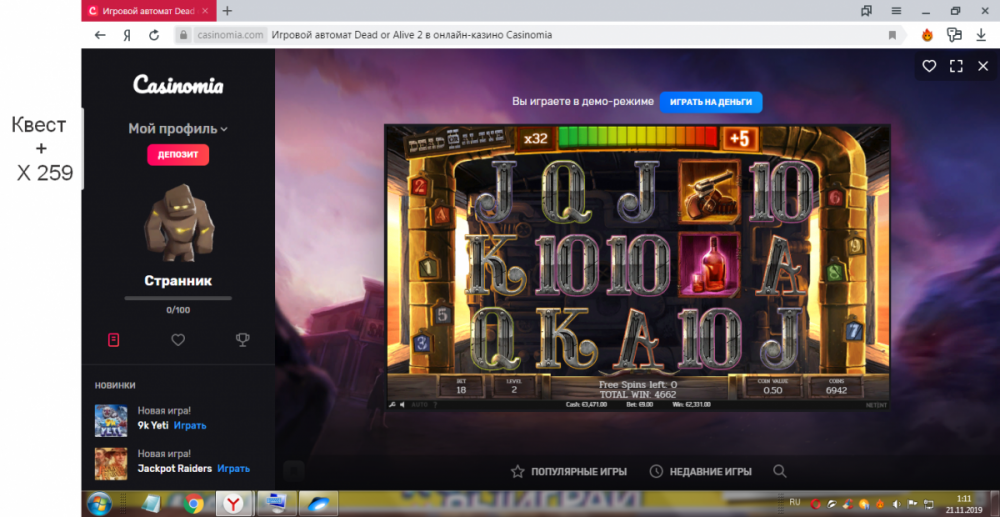Screen dimensions: 1000x517
Task: Enter fullscreen mode for the game
Action: click(x=956, y=66)
